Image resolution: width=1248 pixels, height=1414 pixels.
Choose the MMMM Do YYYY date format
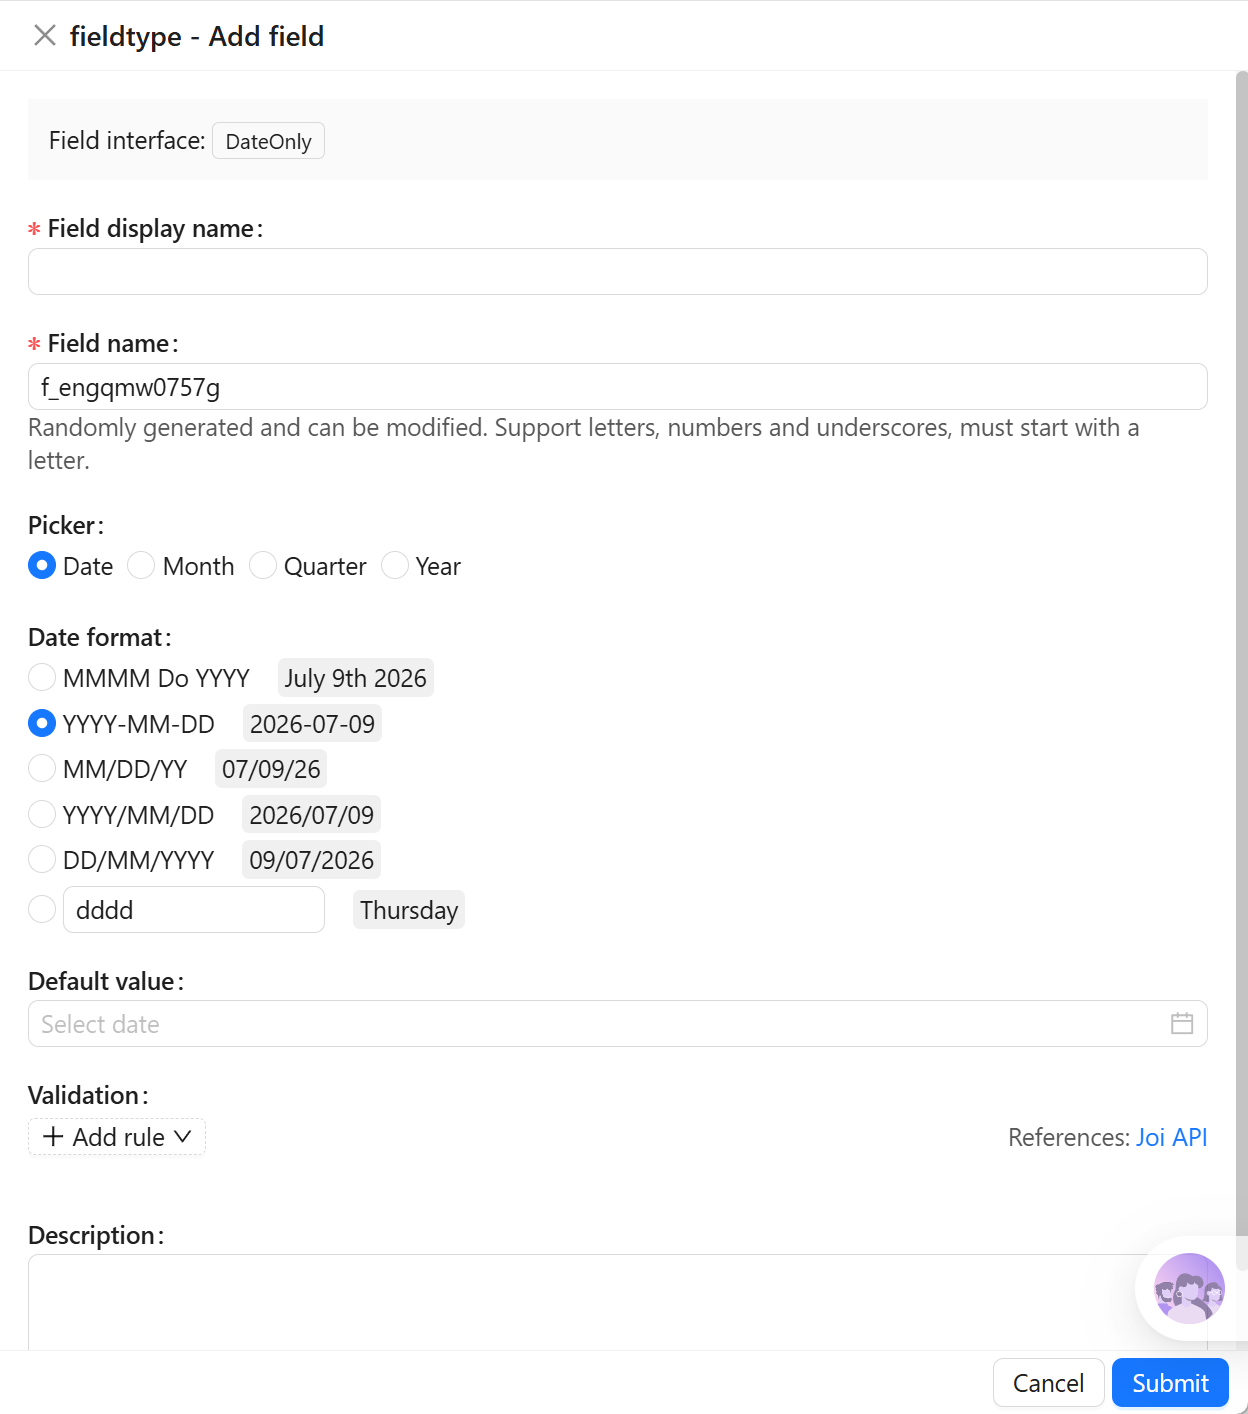tap(42, 678)
